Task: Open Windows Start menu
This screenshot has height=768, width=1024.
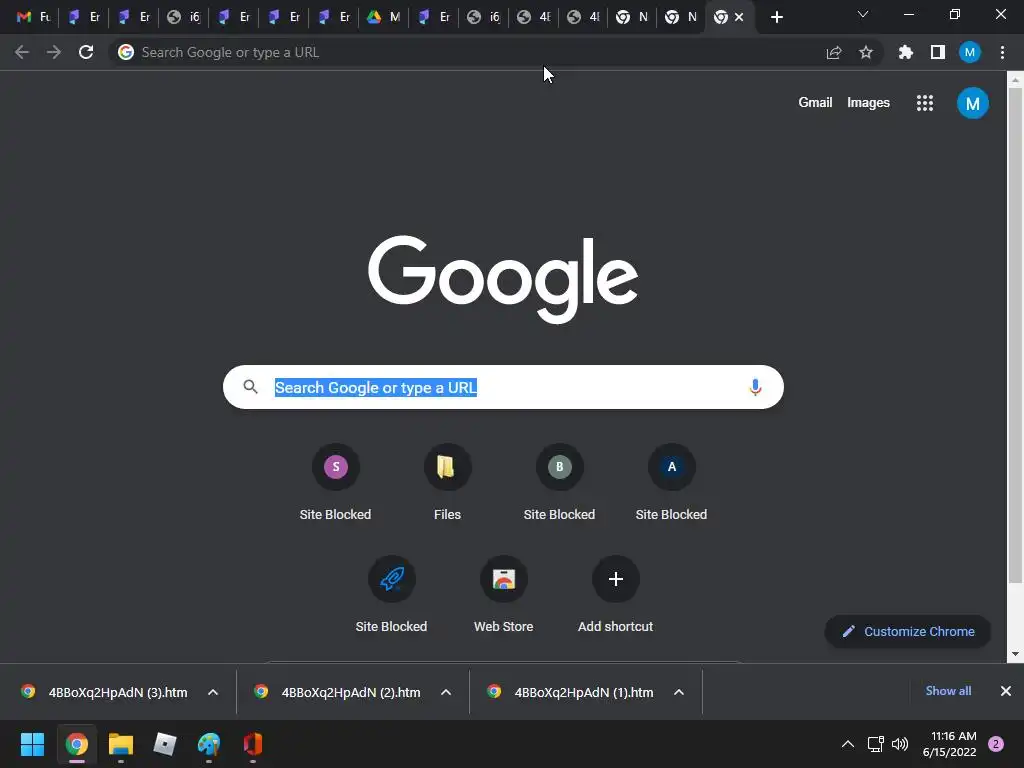Action: (32, 744)
